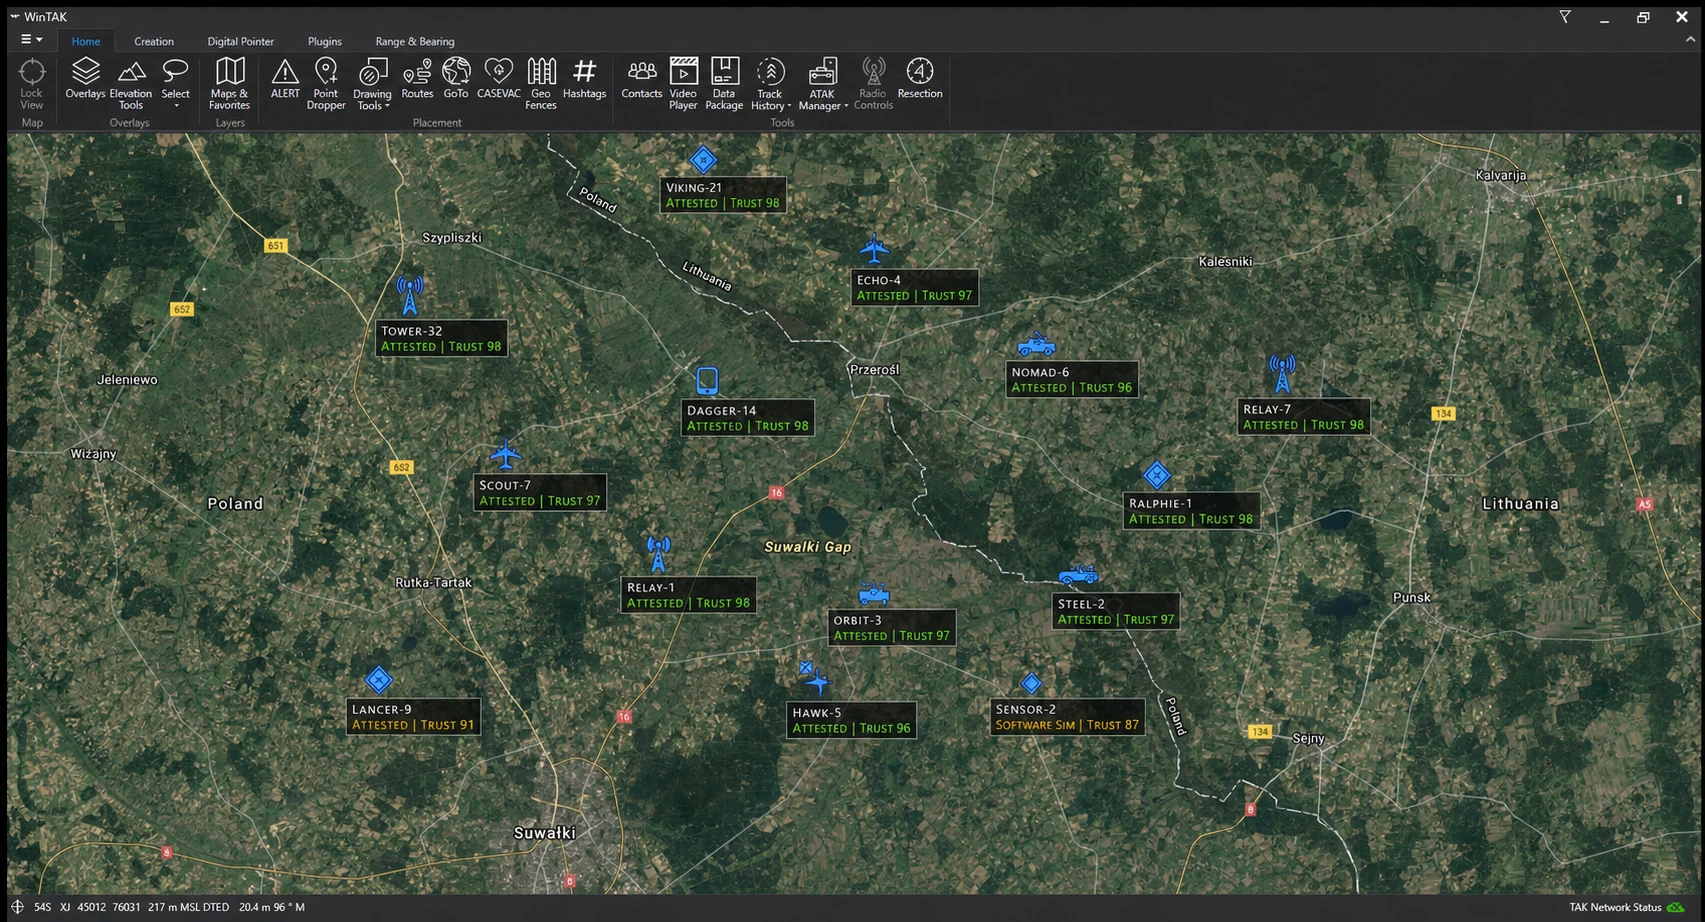Click the coordinates crosshair icon in status bar
The image size is (1705, 922).
click(x=17, y=907)
